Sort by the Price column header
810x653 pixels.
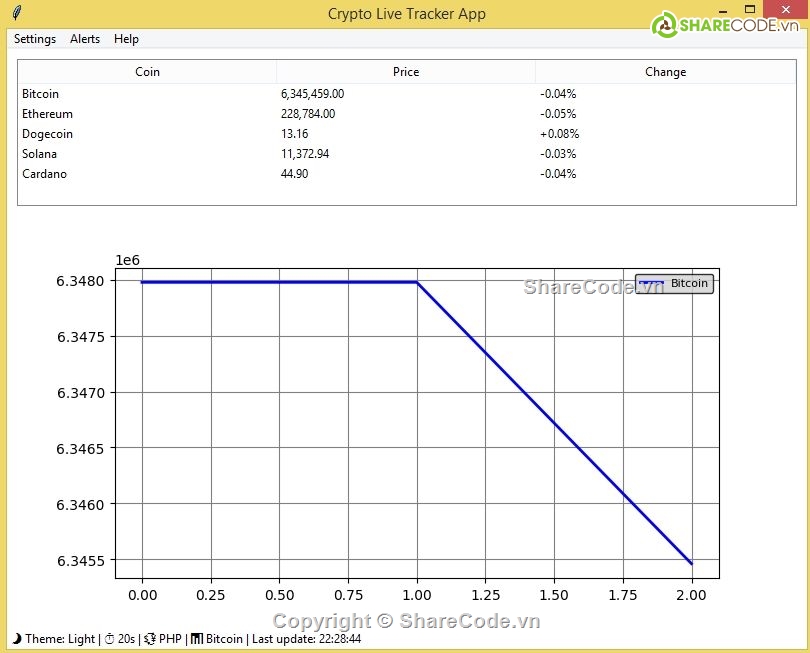tap(406, 72)
